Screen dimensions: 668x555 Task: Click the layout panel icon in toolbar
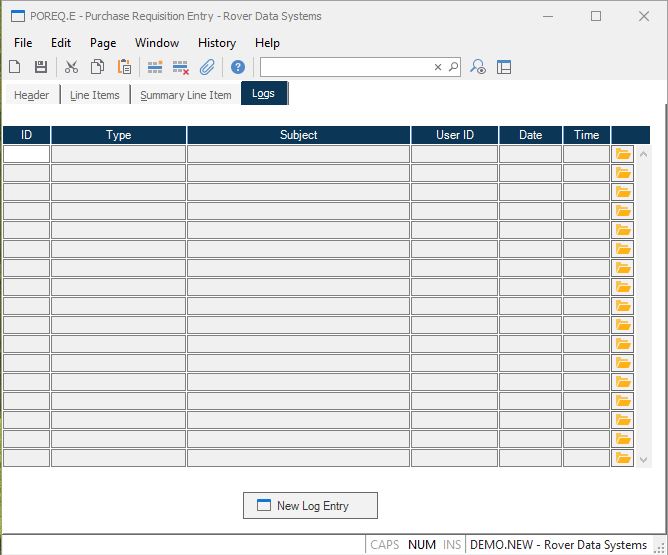(x=504, y=67)
